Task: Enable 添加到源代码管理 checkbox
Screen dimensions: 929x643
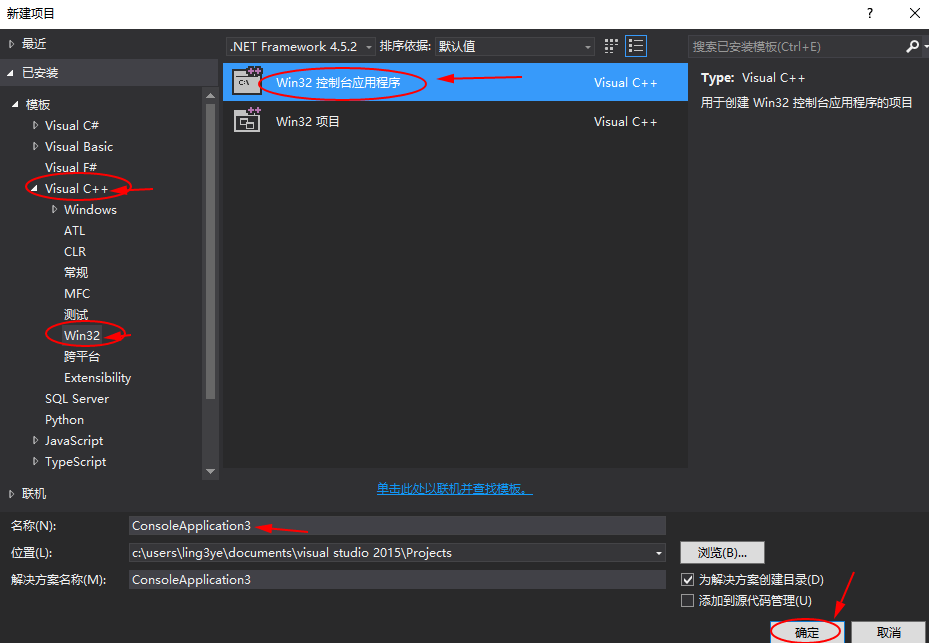Action: (x=687, y=600)
